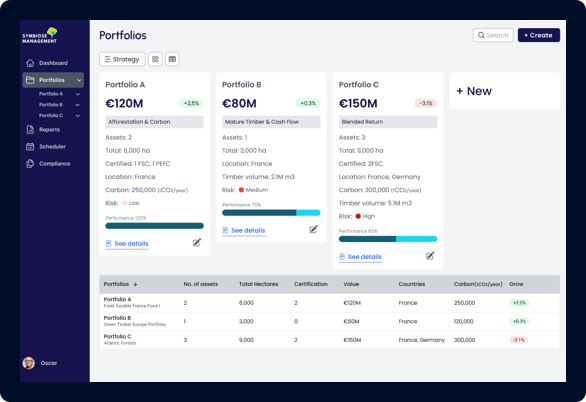Click the Countries column header
Viewport: 586px width, 402px height.
[x=412, y=284]
